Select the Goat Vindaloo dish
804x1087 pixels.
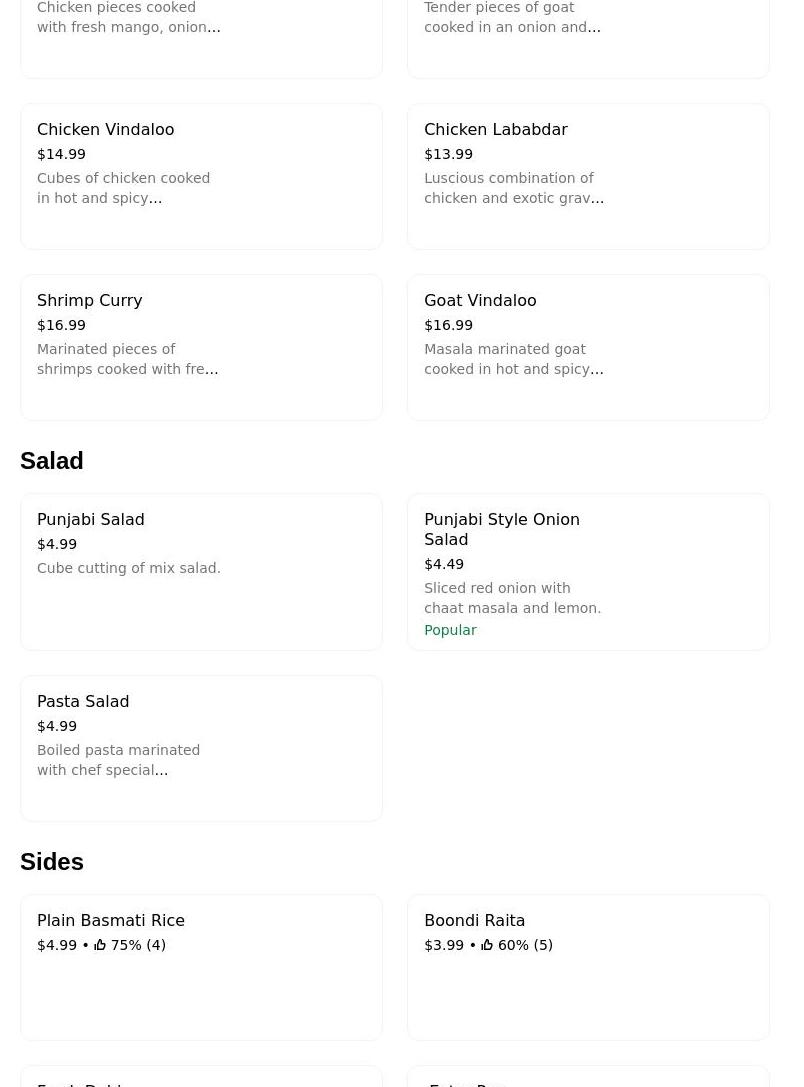588,348
